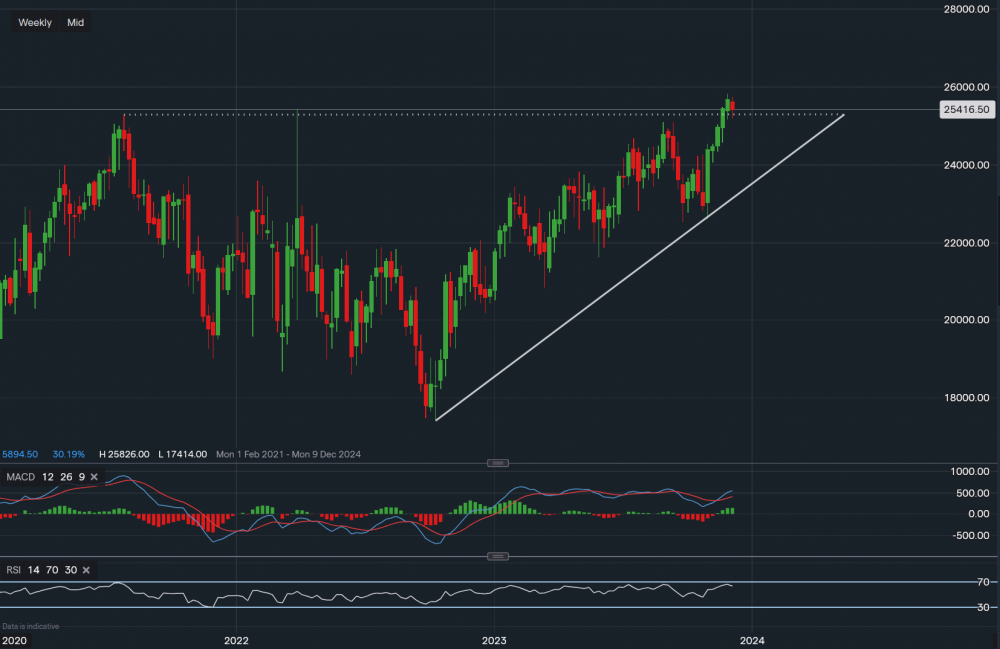Click the MACD indicator label
The image size is (1000, 649).
pos(21,477)
